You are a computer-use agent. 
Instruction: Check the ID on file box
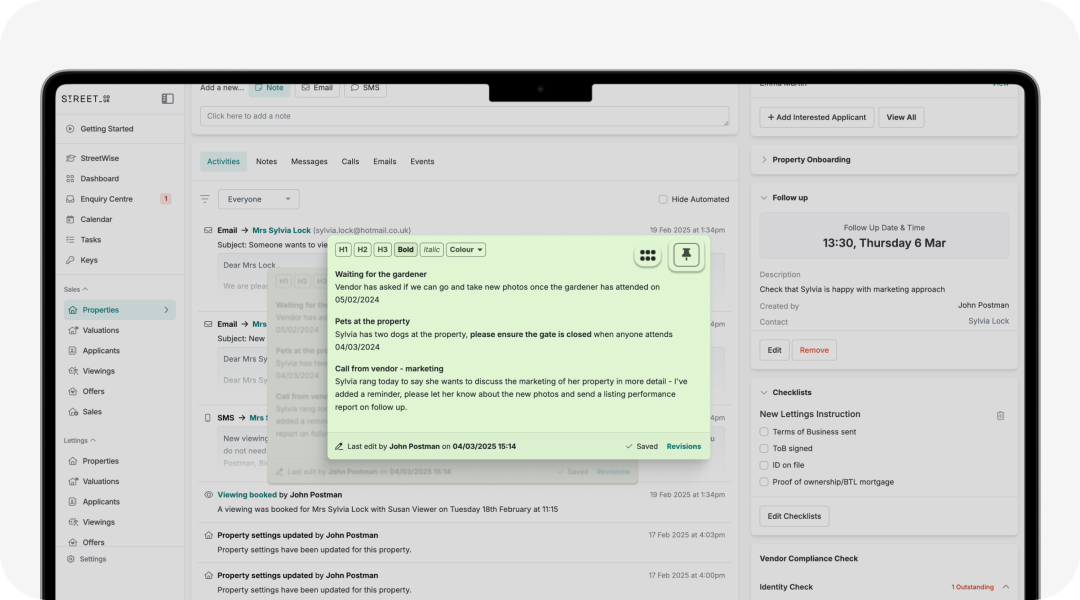764,466
